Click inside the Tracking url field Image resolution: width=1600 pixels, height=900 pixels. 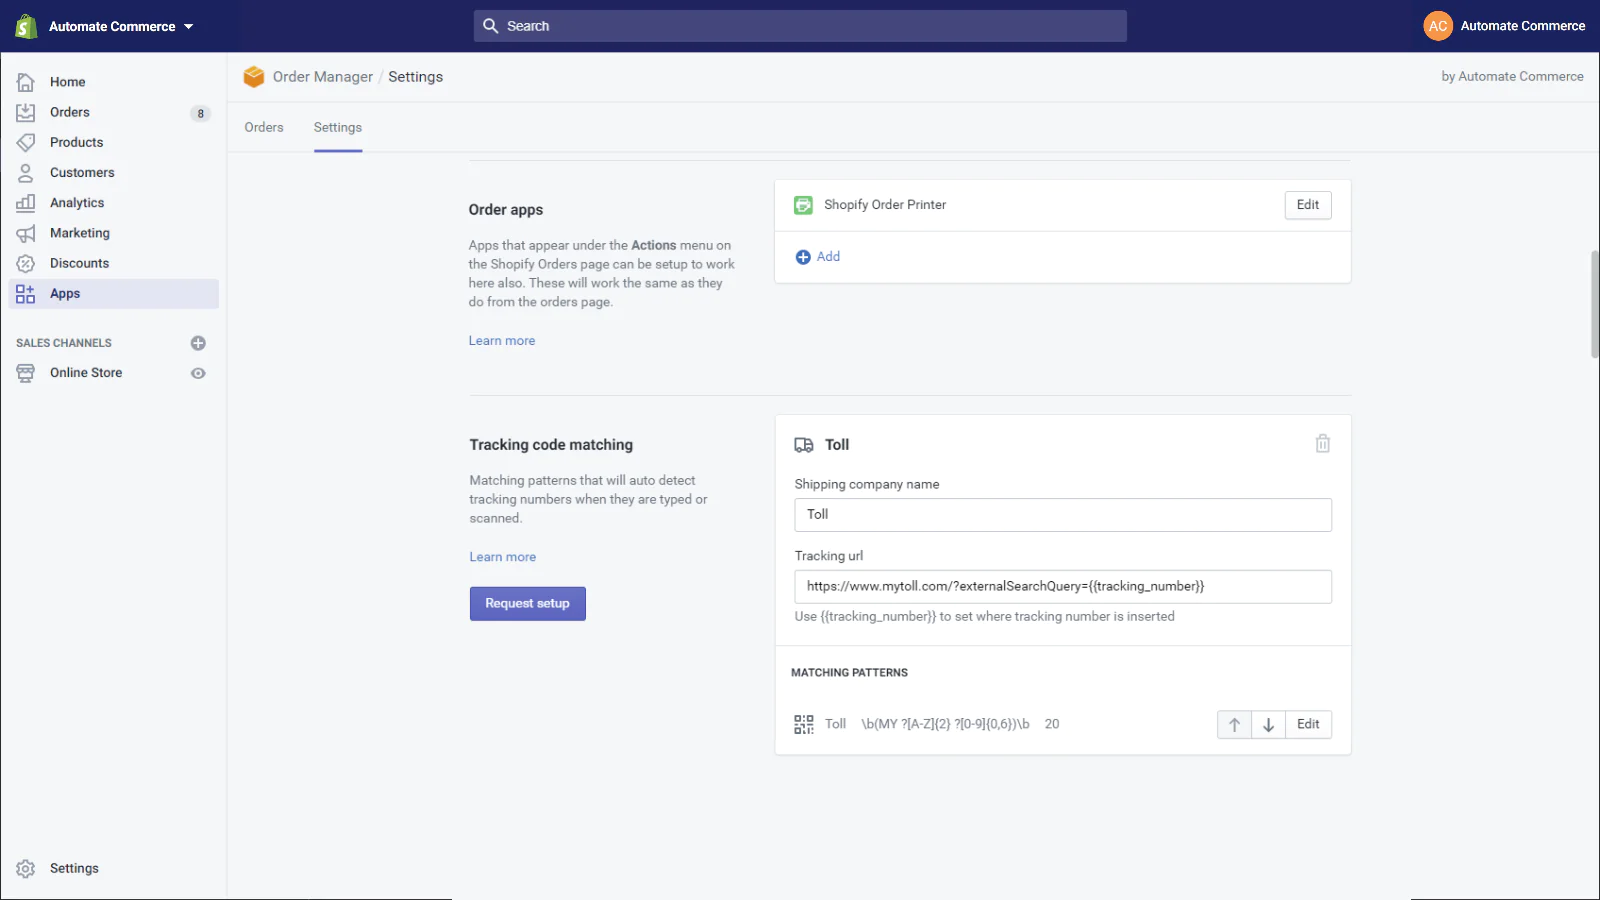point(1062,586)
